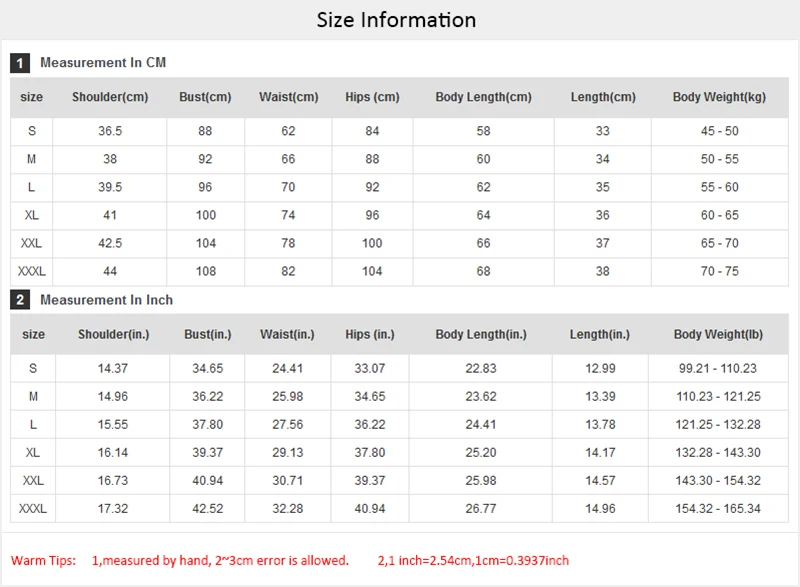The width and height of the screenshot is (800, 587).
Task: Click body length value 58 for S
Action: (483, 131)
